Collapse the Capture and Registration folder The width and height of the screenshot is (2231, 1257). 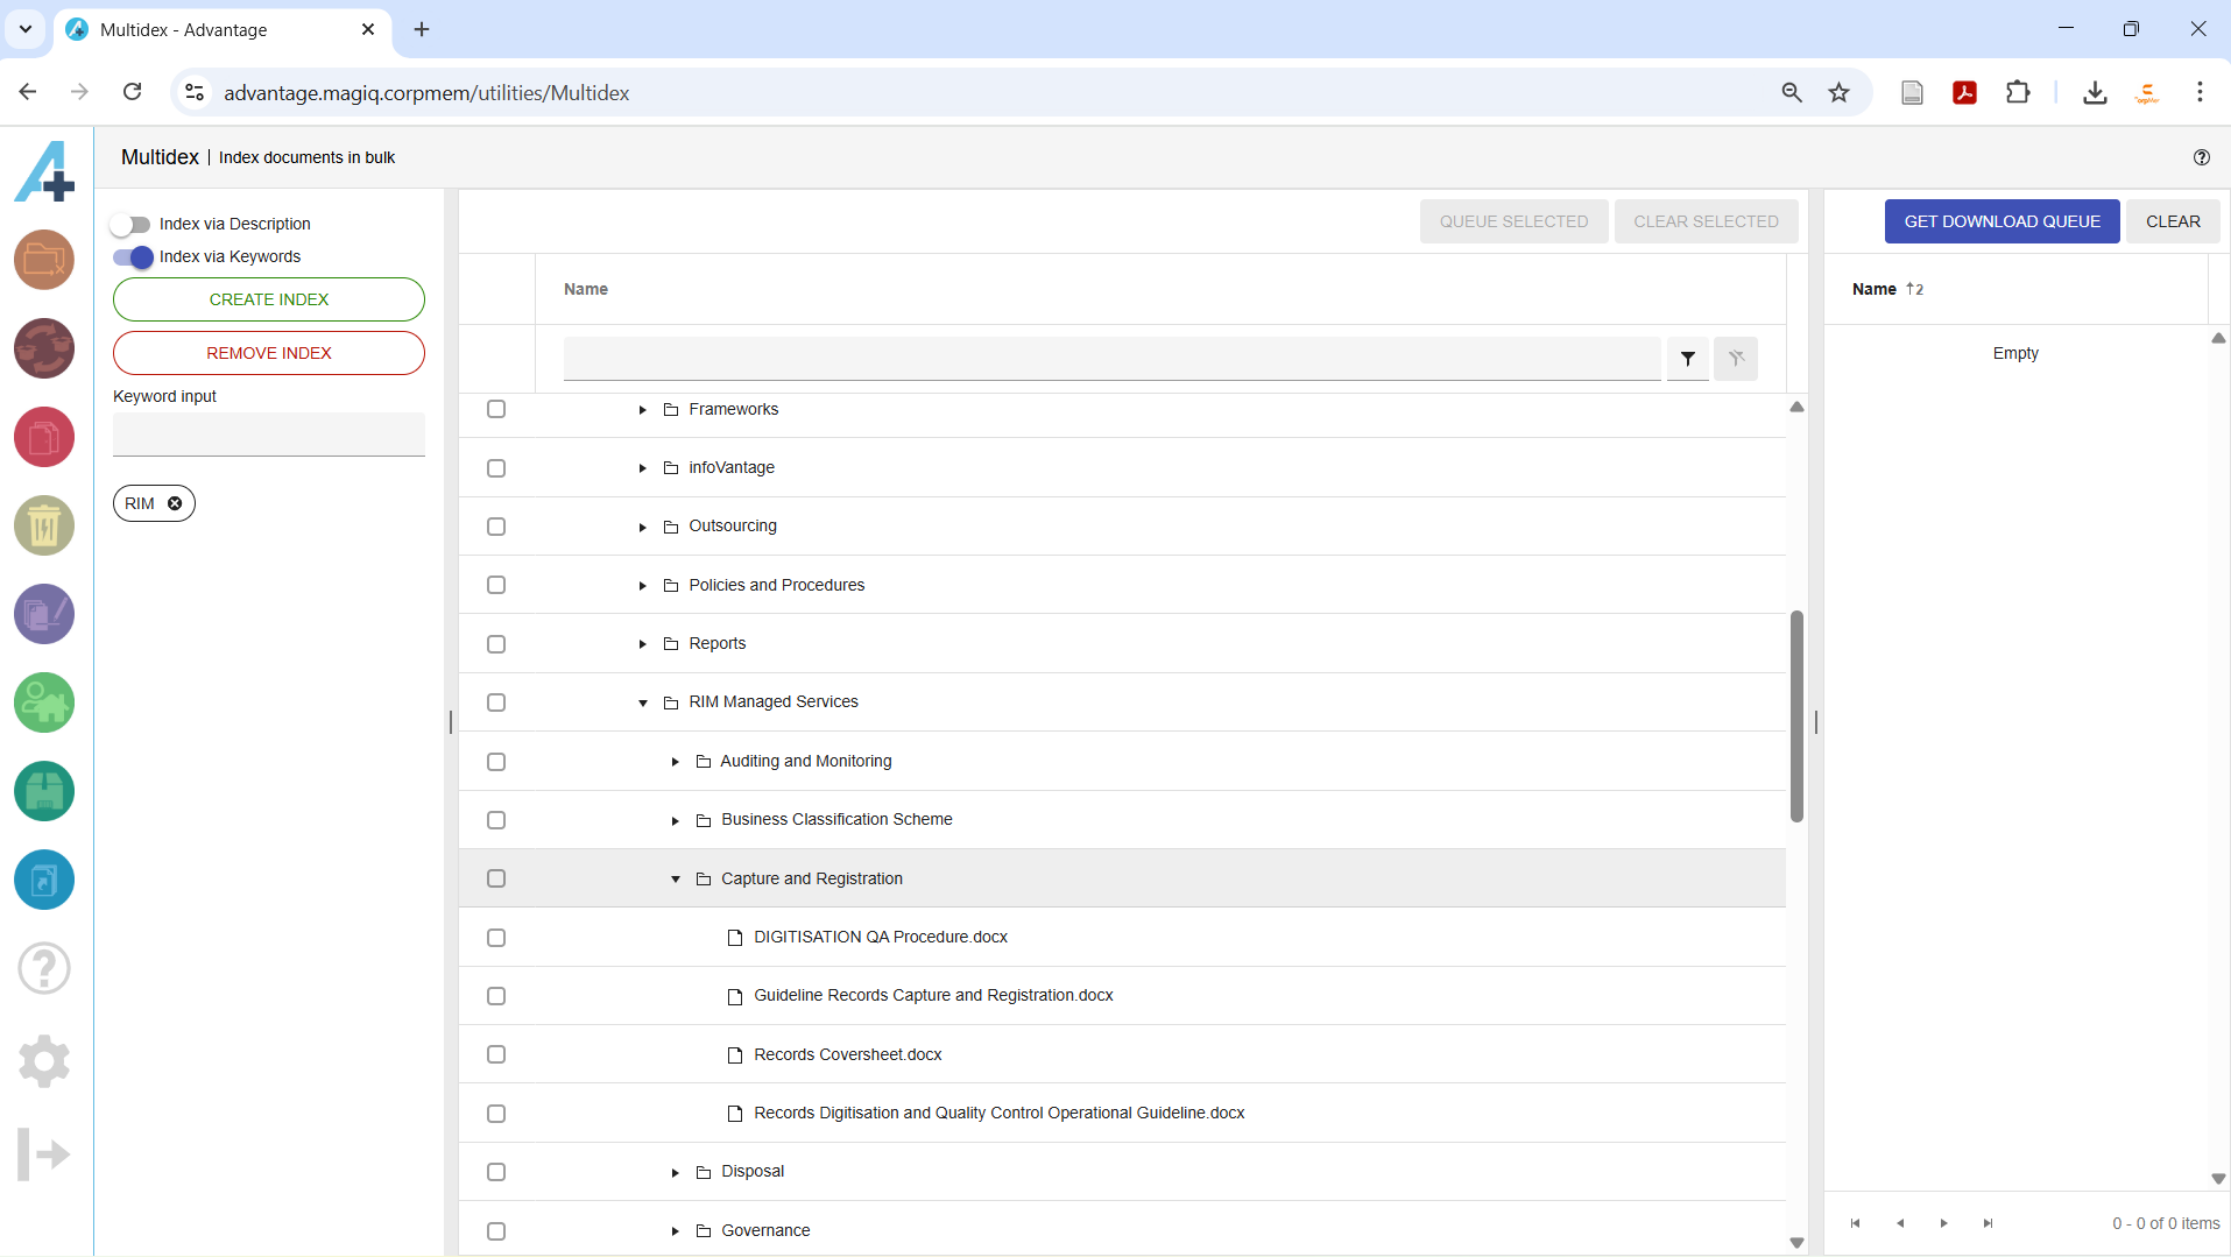click(x=675, y=878)
